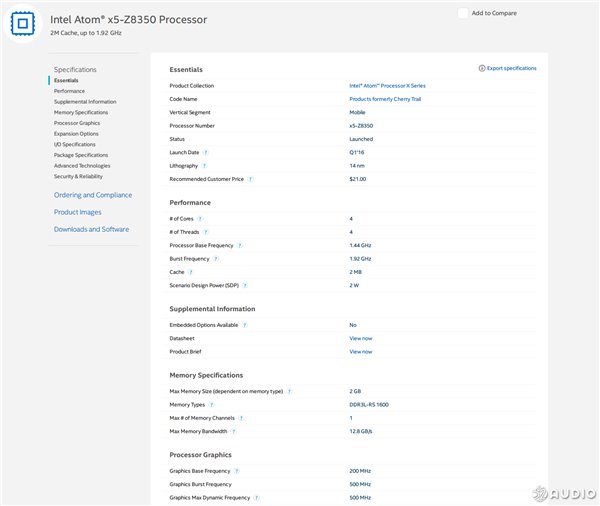Tick the Add to Compare checkbox
Screen dimensions: 600x506
coord(463,12)
